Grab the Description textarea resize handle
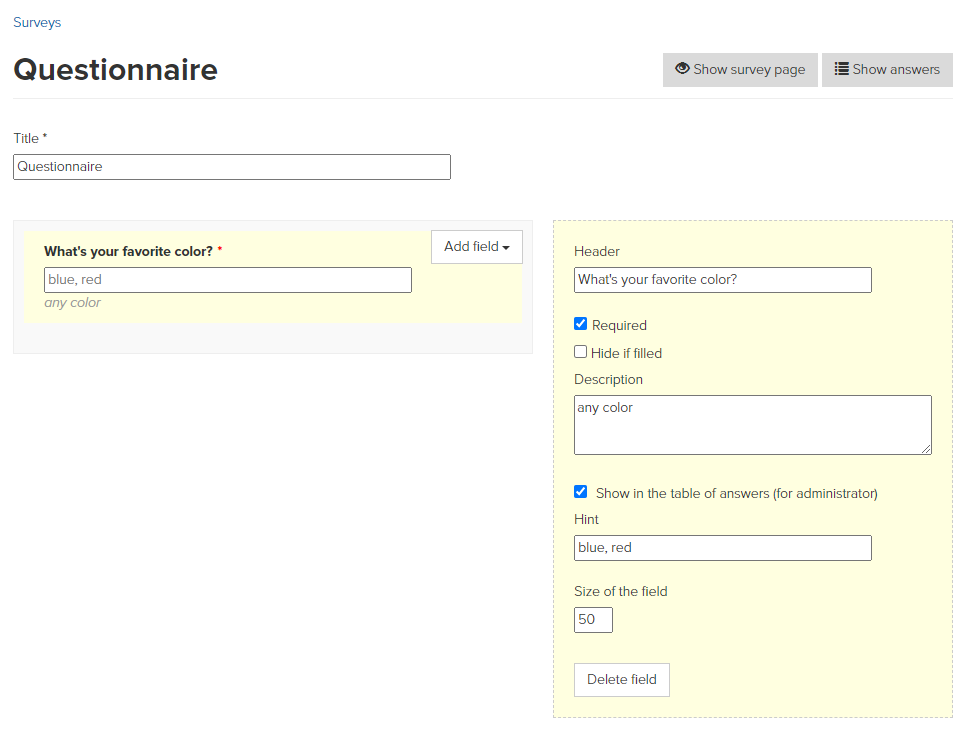The image size is (967, 729). point(926,449)
